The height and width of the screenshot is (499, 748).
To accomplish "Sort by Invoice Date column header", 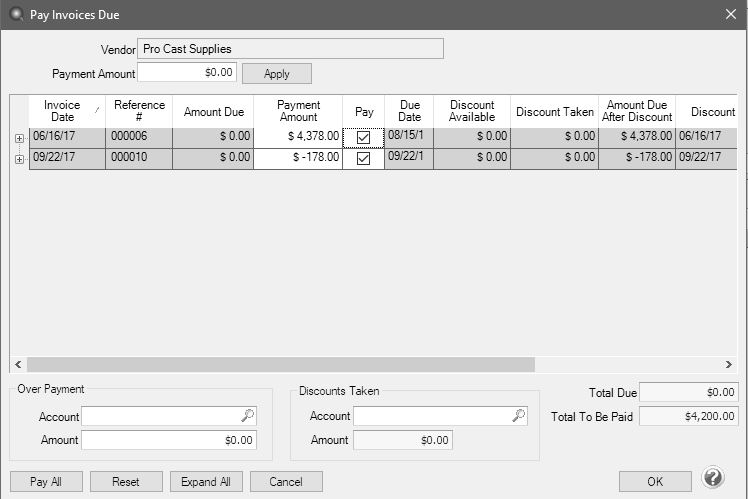I will point(62,112).
